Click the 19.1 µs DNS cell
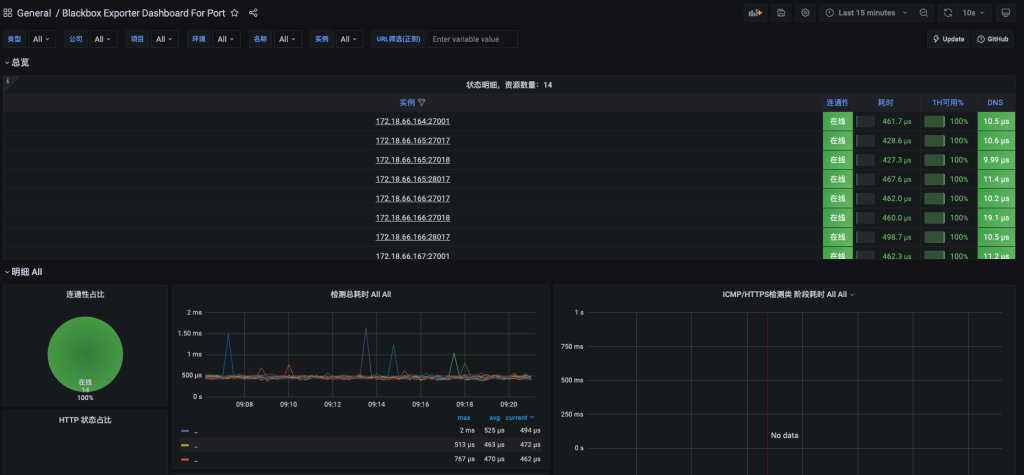This screenshot has height=475, width=1024. [x=997, y=218]
